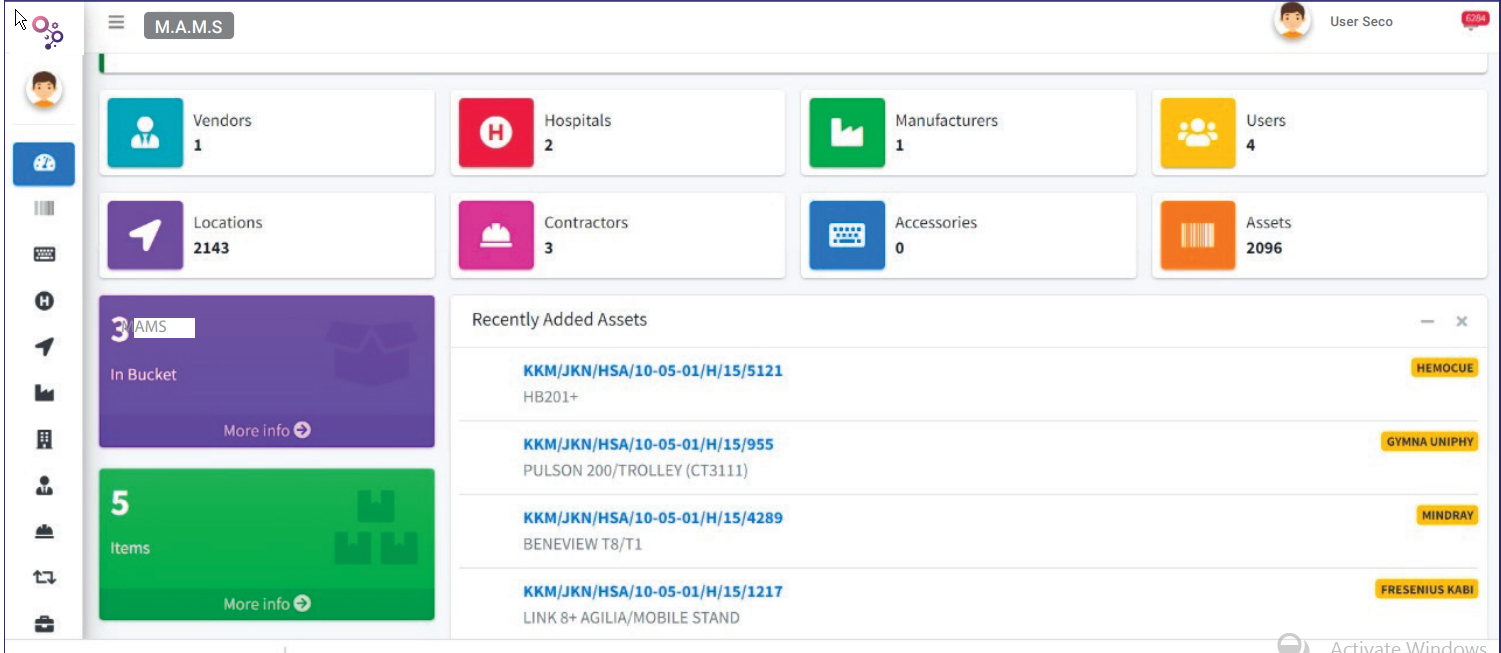Open the factory manufacturers icon in sidebar
Screen dimensions: 1501x653
tap(44, 394)
